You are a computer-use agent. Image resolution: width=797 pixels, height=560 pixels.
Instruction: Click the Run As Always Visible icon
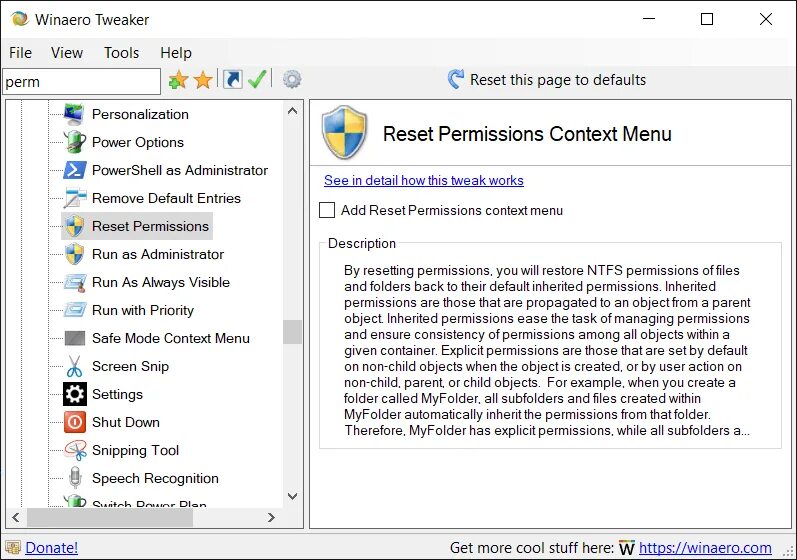point(75,283)
